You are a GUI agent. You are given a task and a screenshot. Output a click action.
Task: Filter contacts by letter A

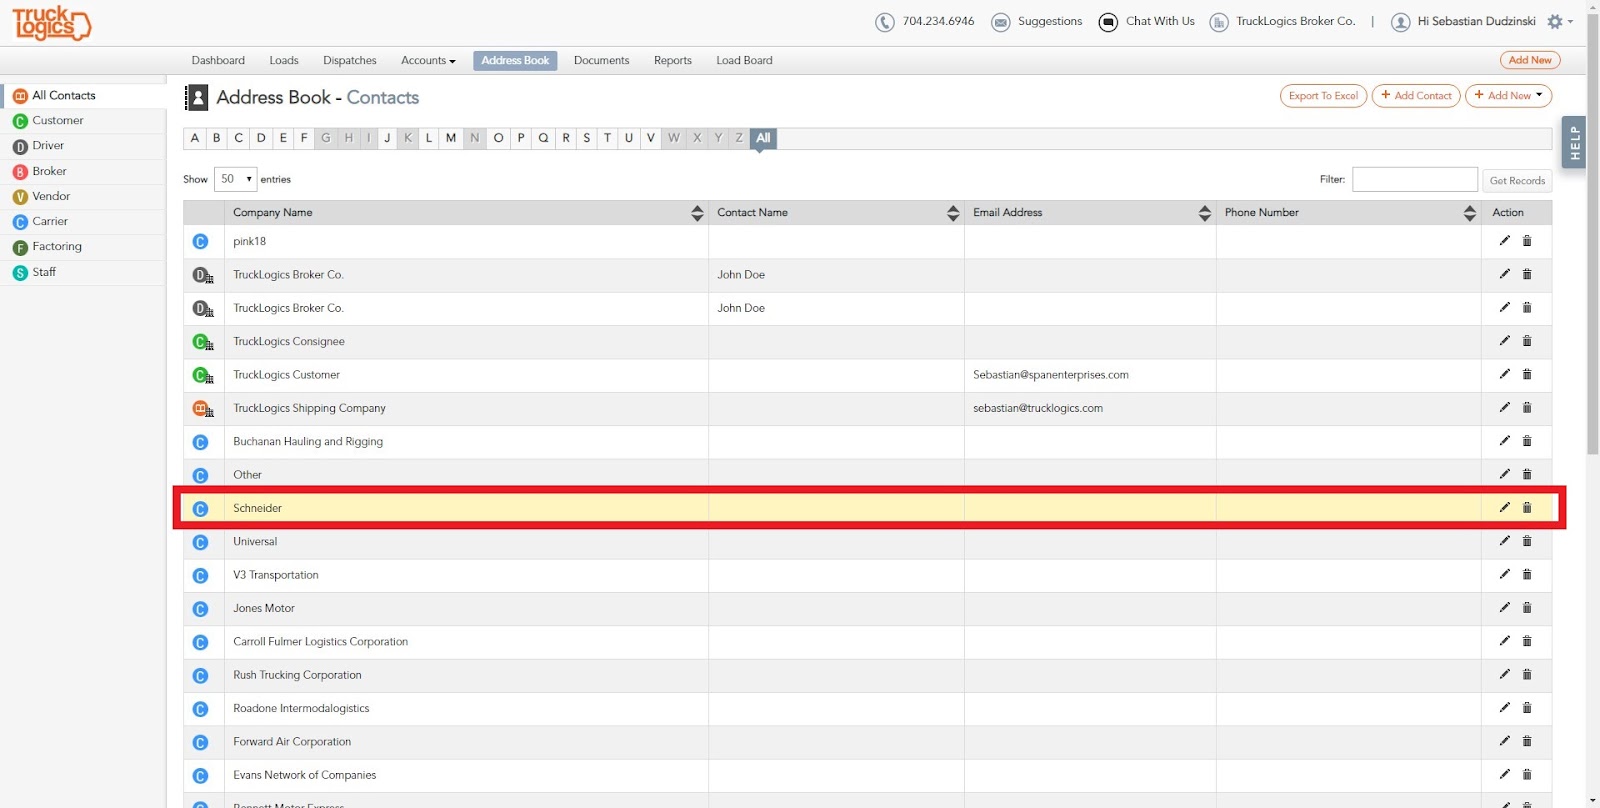click(195, 138)
